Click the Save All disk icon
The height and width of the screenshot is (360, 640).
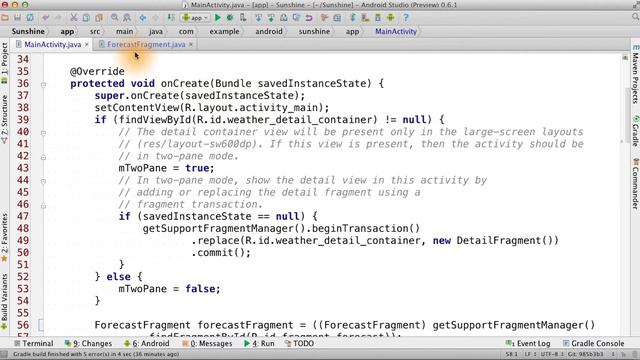click(x=18, y=18)
